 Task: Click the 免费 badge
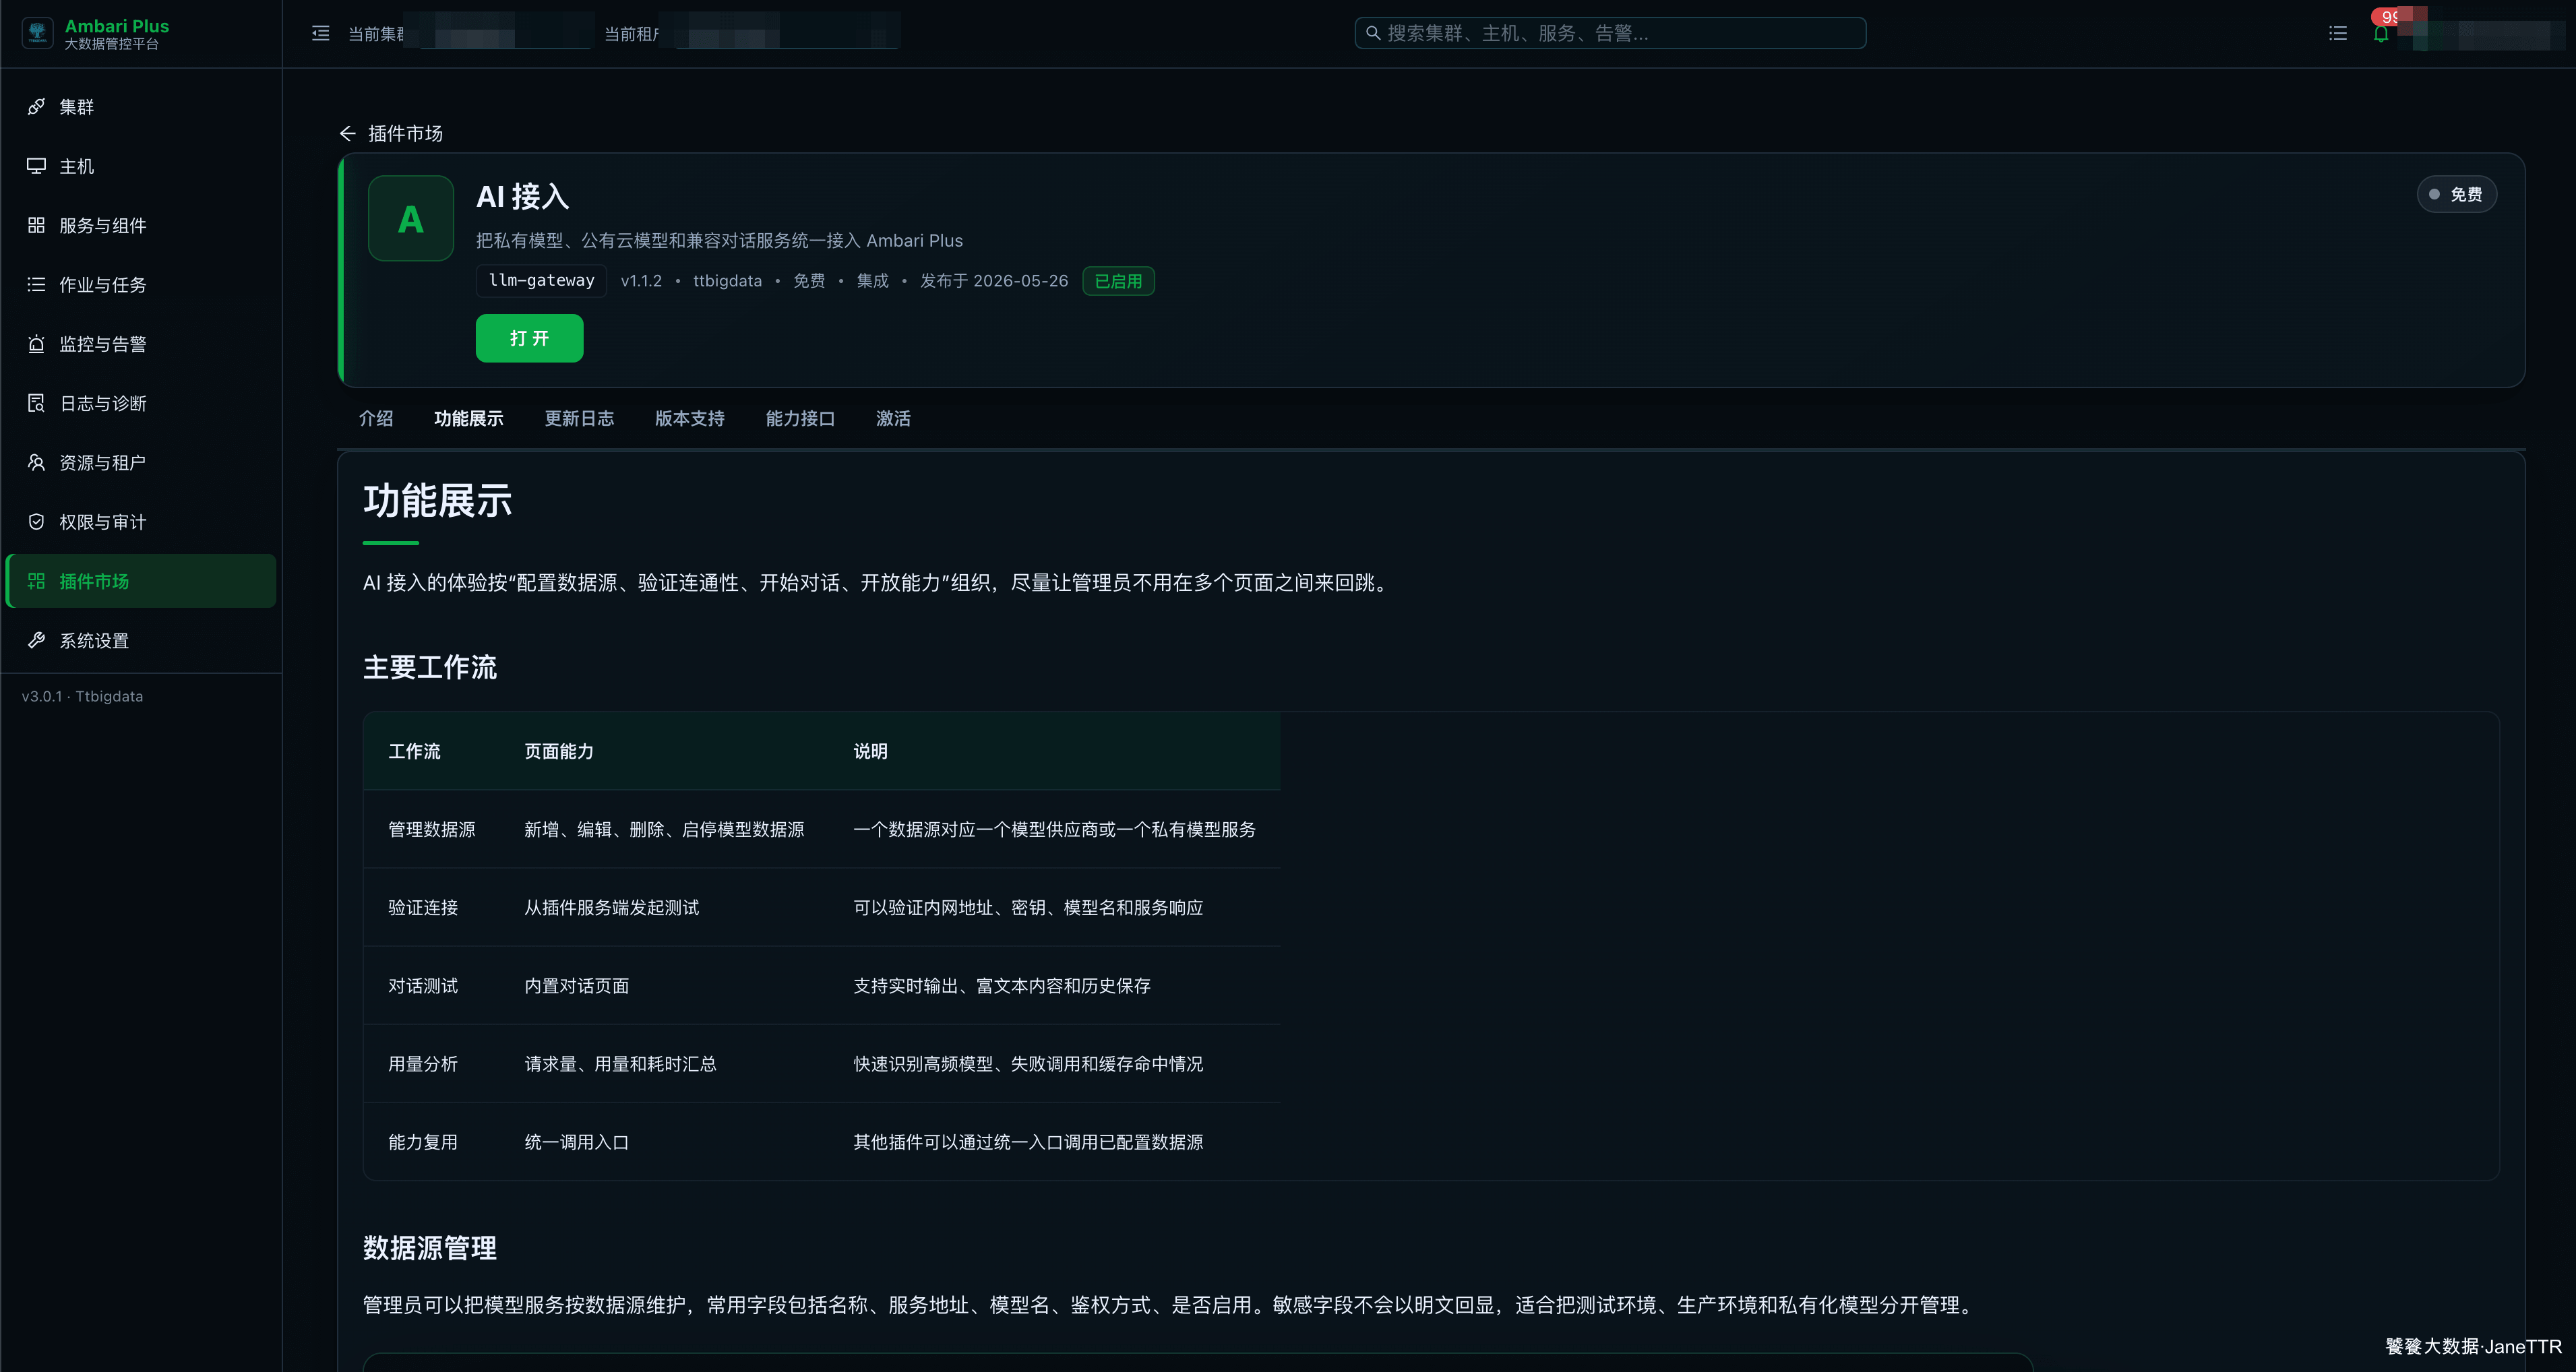click(x=2457, y=194)
